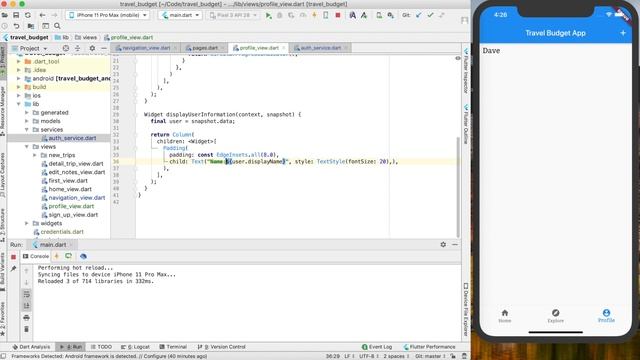Stop the app via red square toolbar icon
The image size is (640, 360).
(338, 15)
